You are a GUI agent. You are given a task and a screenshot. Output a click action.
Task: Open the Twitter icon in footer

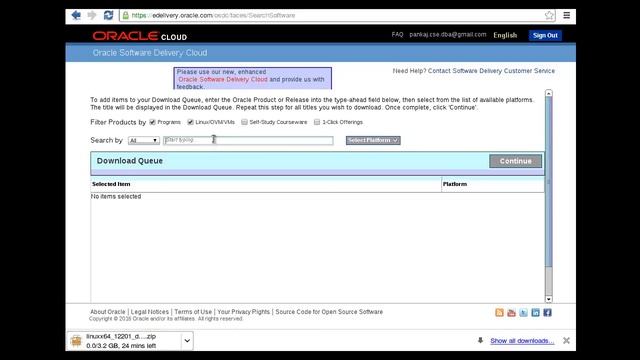pos(523,313)
